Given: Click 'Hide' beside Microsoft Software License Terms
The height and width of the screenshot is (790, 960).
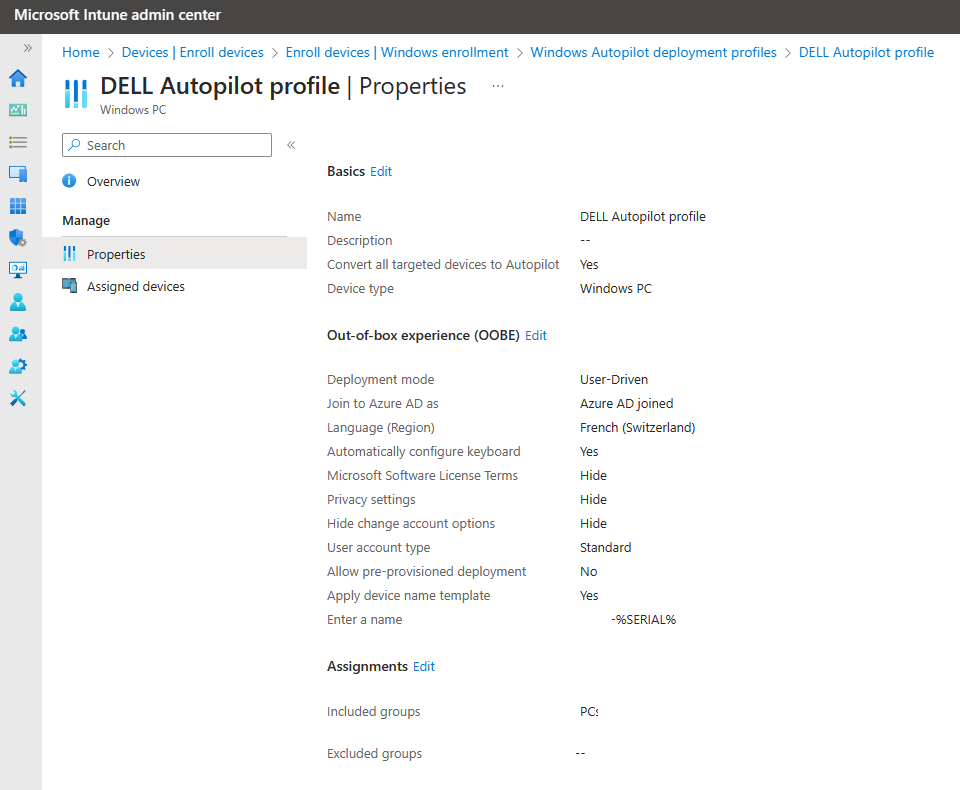Looking at the screenshot, I should point(593,476).
